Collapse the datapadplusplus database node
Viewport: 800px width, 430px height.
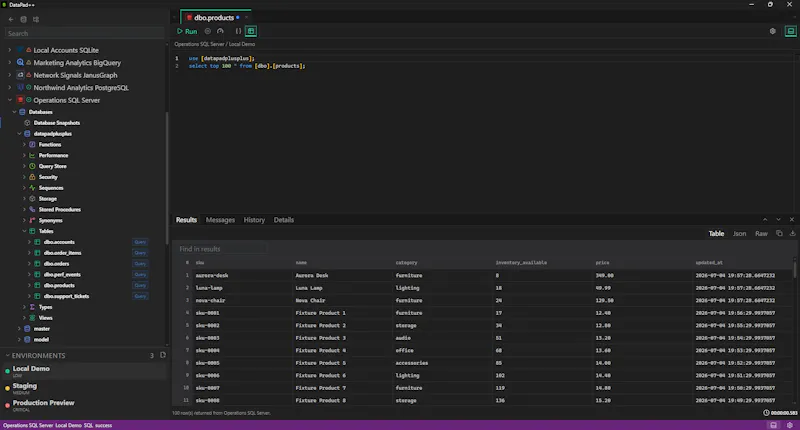(19, 134)
